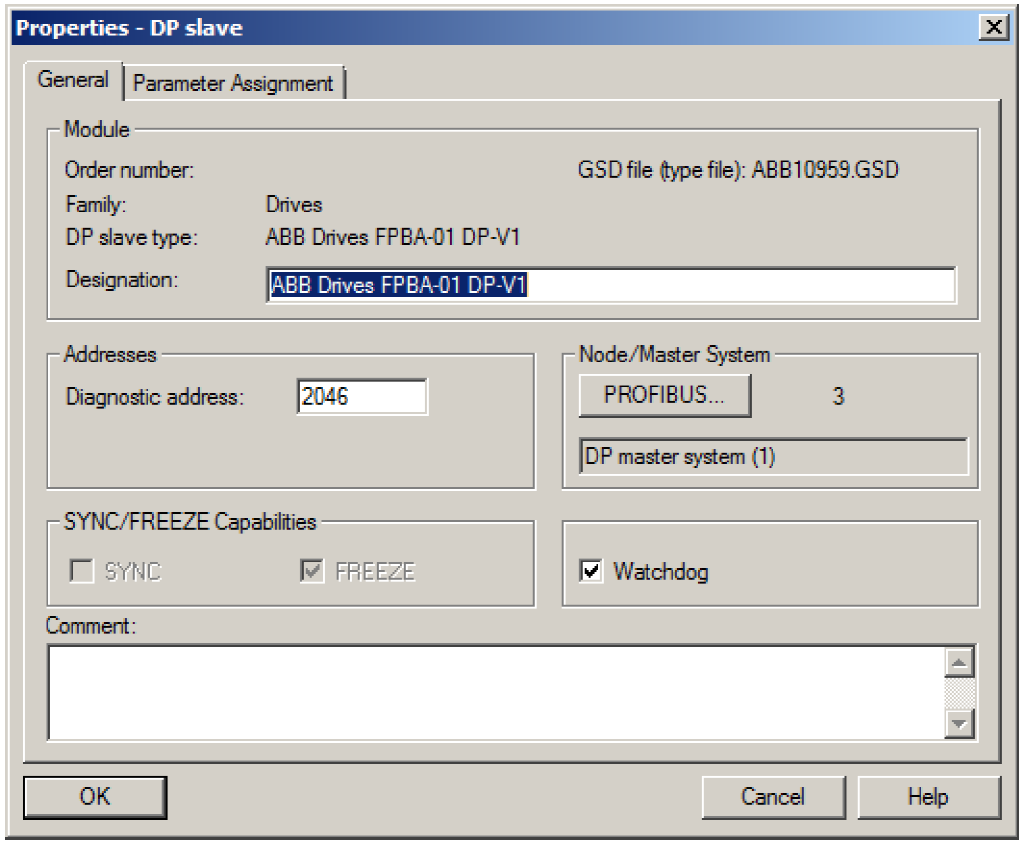Disable the Watchdog checkbox
The width and height of the screenshot is (1024, 846).
point(592,572)
